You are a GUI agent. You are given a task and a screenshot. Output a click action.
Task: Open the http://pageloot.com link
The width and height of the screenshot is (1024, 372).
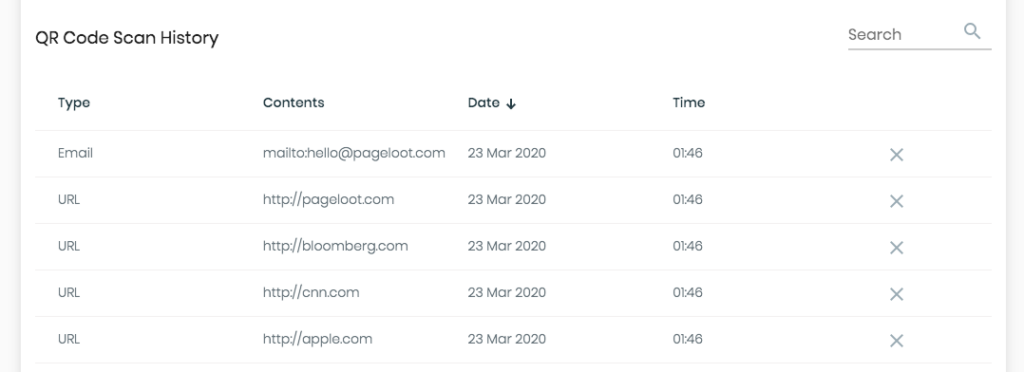pos(328,200)
